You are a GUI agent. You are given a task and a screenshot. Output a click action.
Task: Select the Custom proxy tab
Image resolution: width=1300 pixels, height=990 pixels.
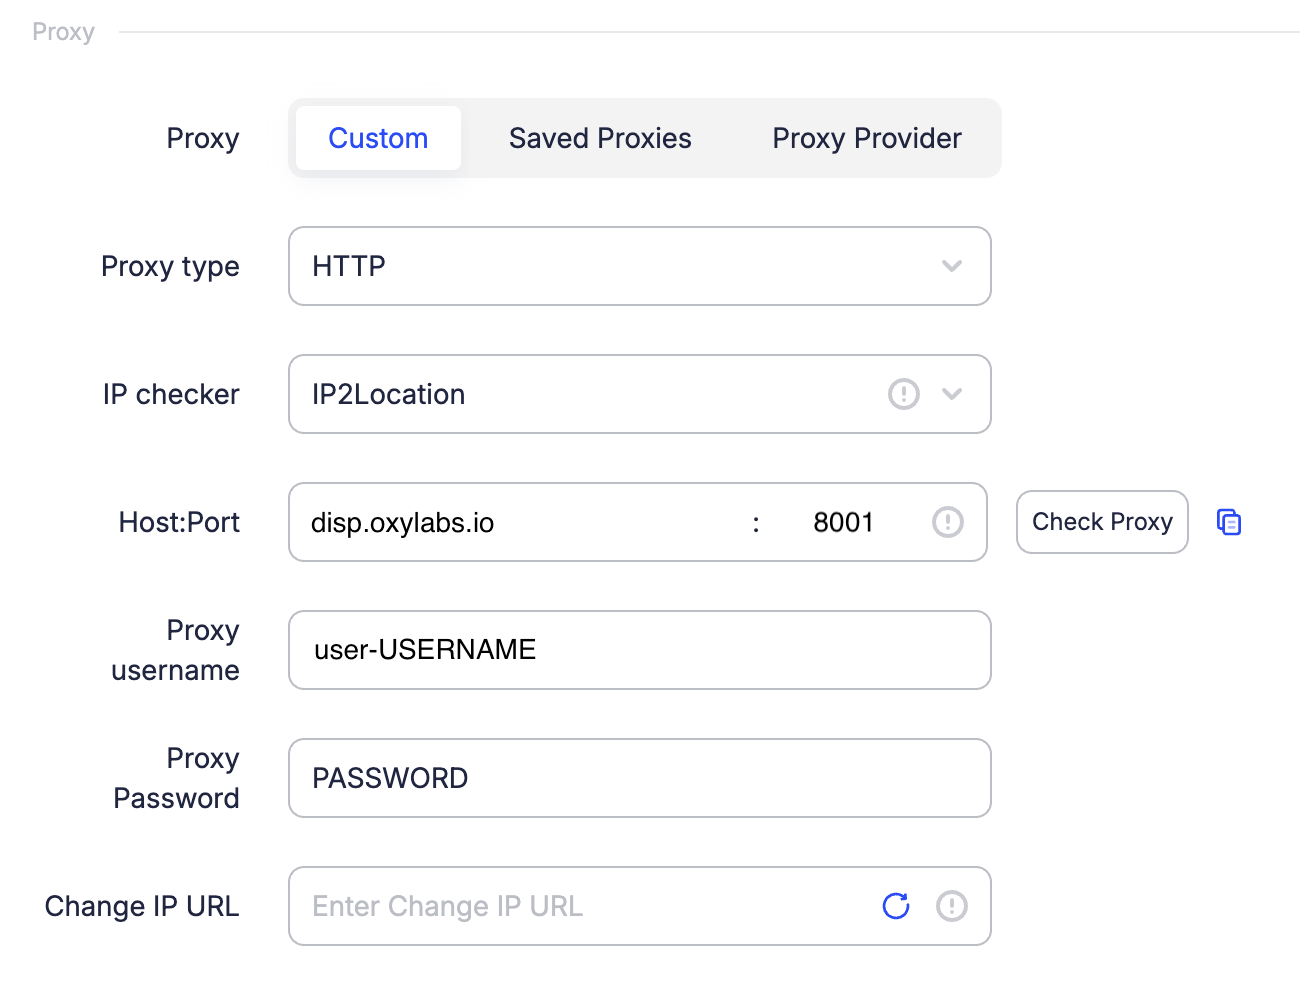click(x=378, y=138)
